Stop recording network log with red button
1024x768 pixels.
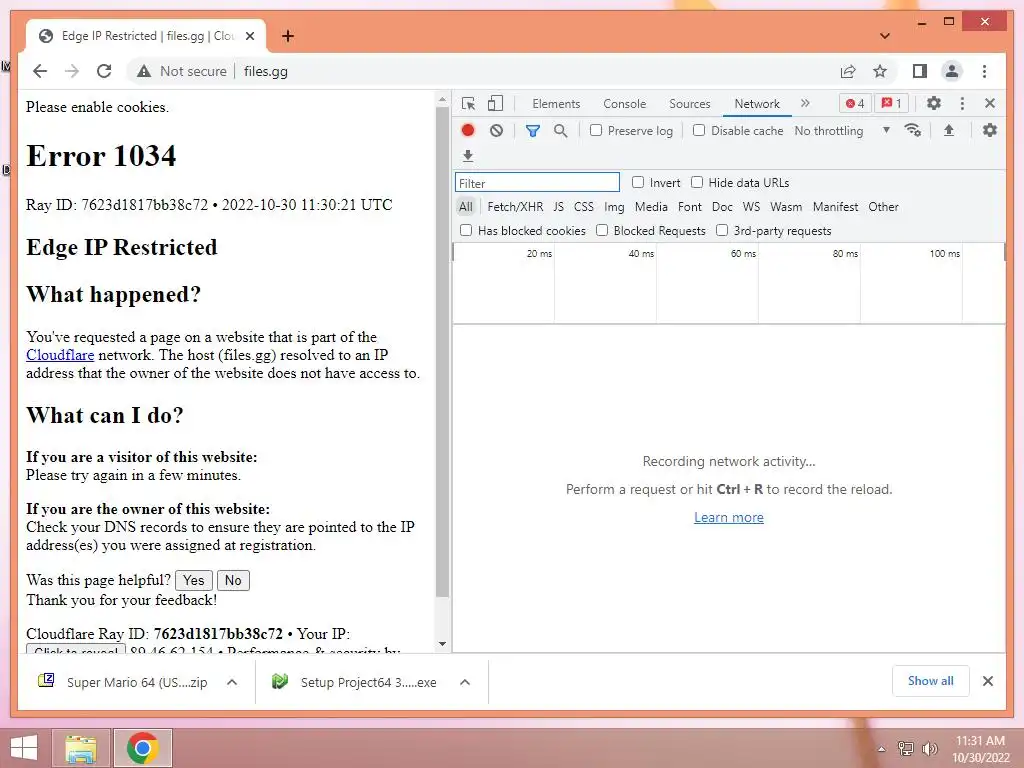click(468, 131)
